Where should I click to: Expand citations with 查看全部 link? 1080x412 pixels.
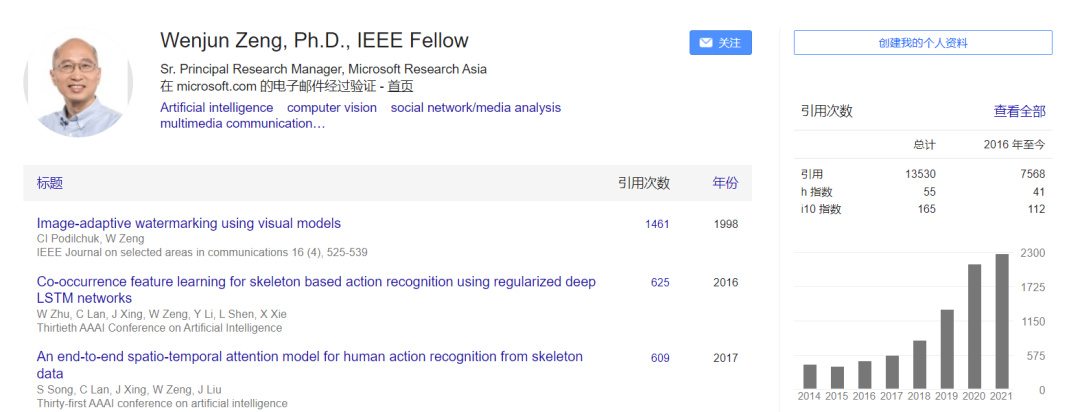pyautogui.click(x=1019, y=111)
